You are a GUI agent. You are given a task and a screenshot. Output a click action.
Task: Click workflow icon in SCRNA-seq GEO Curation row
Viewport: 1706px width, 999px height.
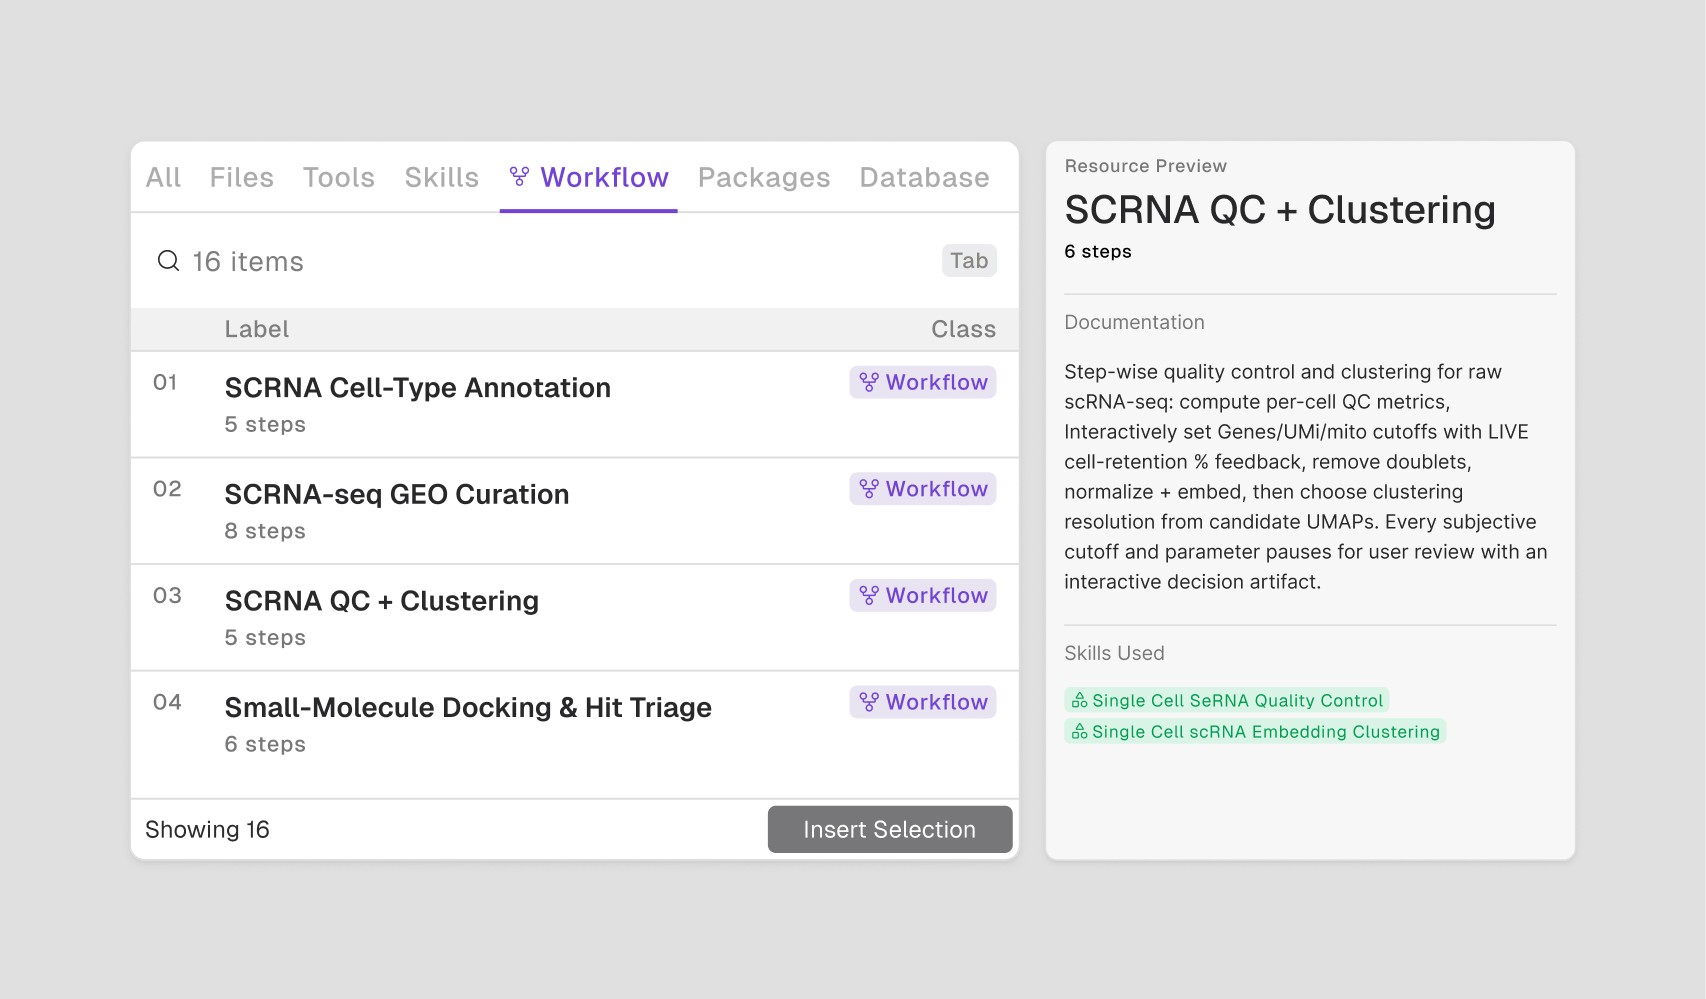tap(869, 489)
